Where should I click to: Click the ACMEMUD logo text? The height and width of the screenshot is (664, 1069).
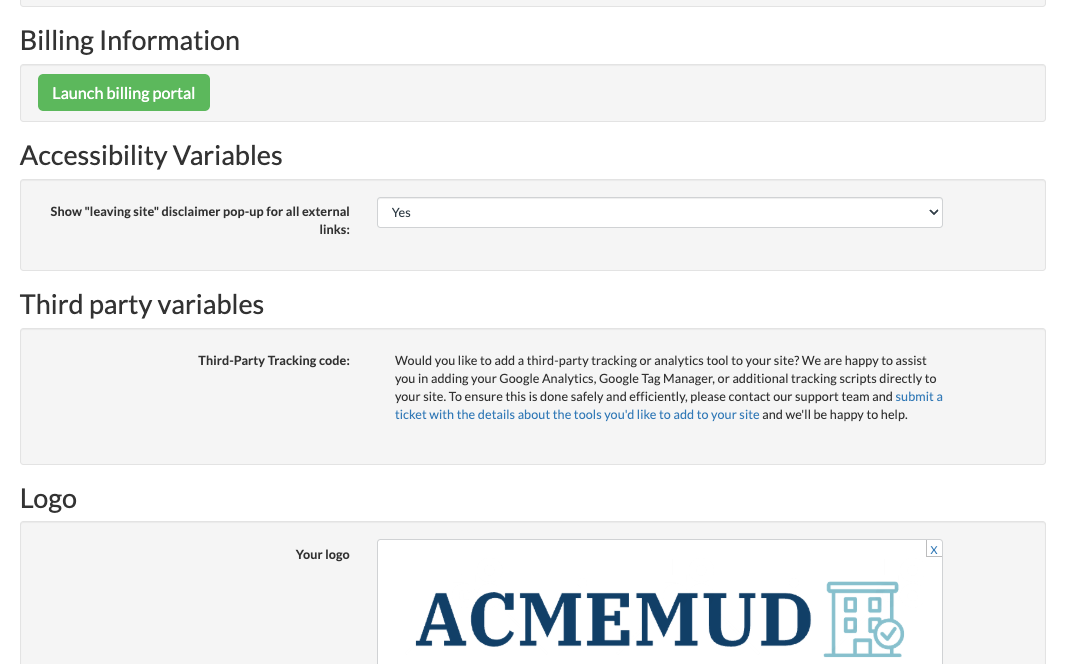tap(612, 620)
